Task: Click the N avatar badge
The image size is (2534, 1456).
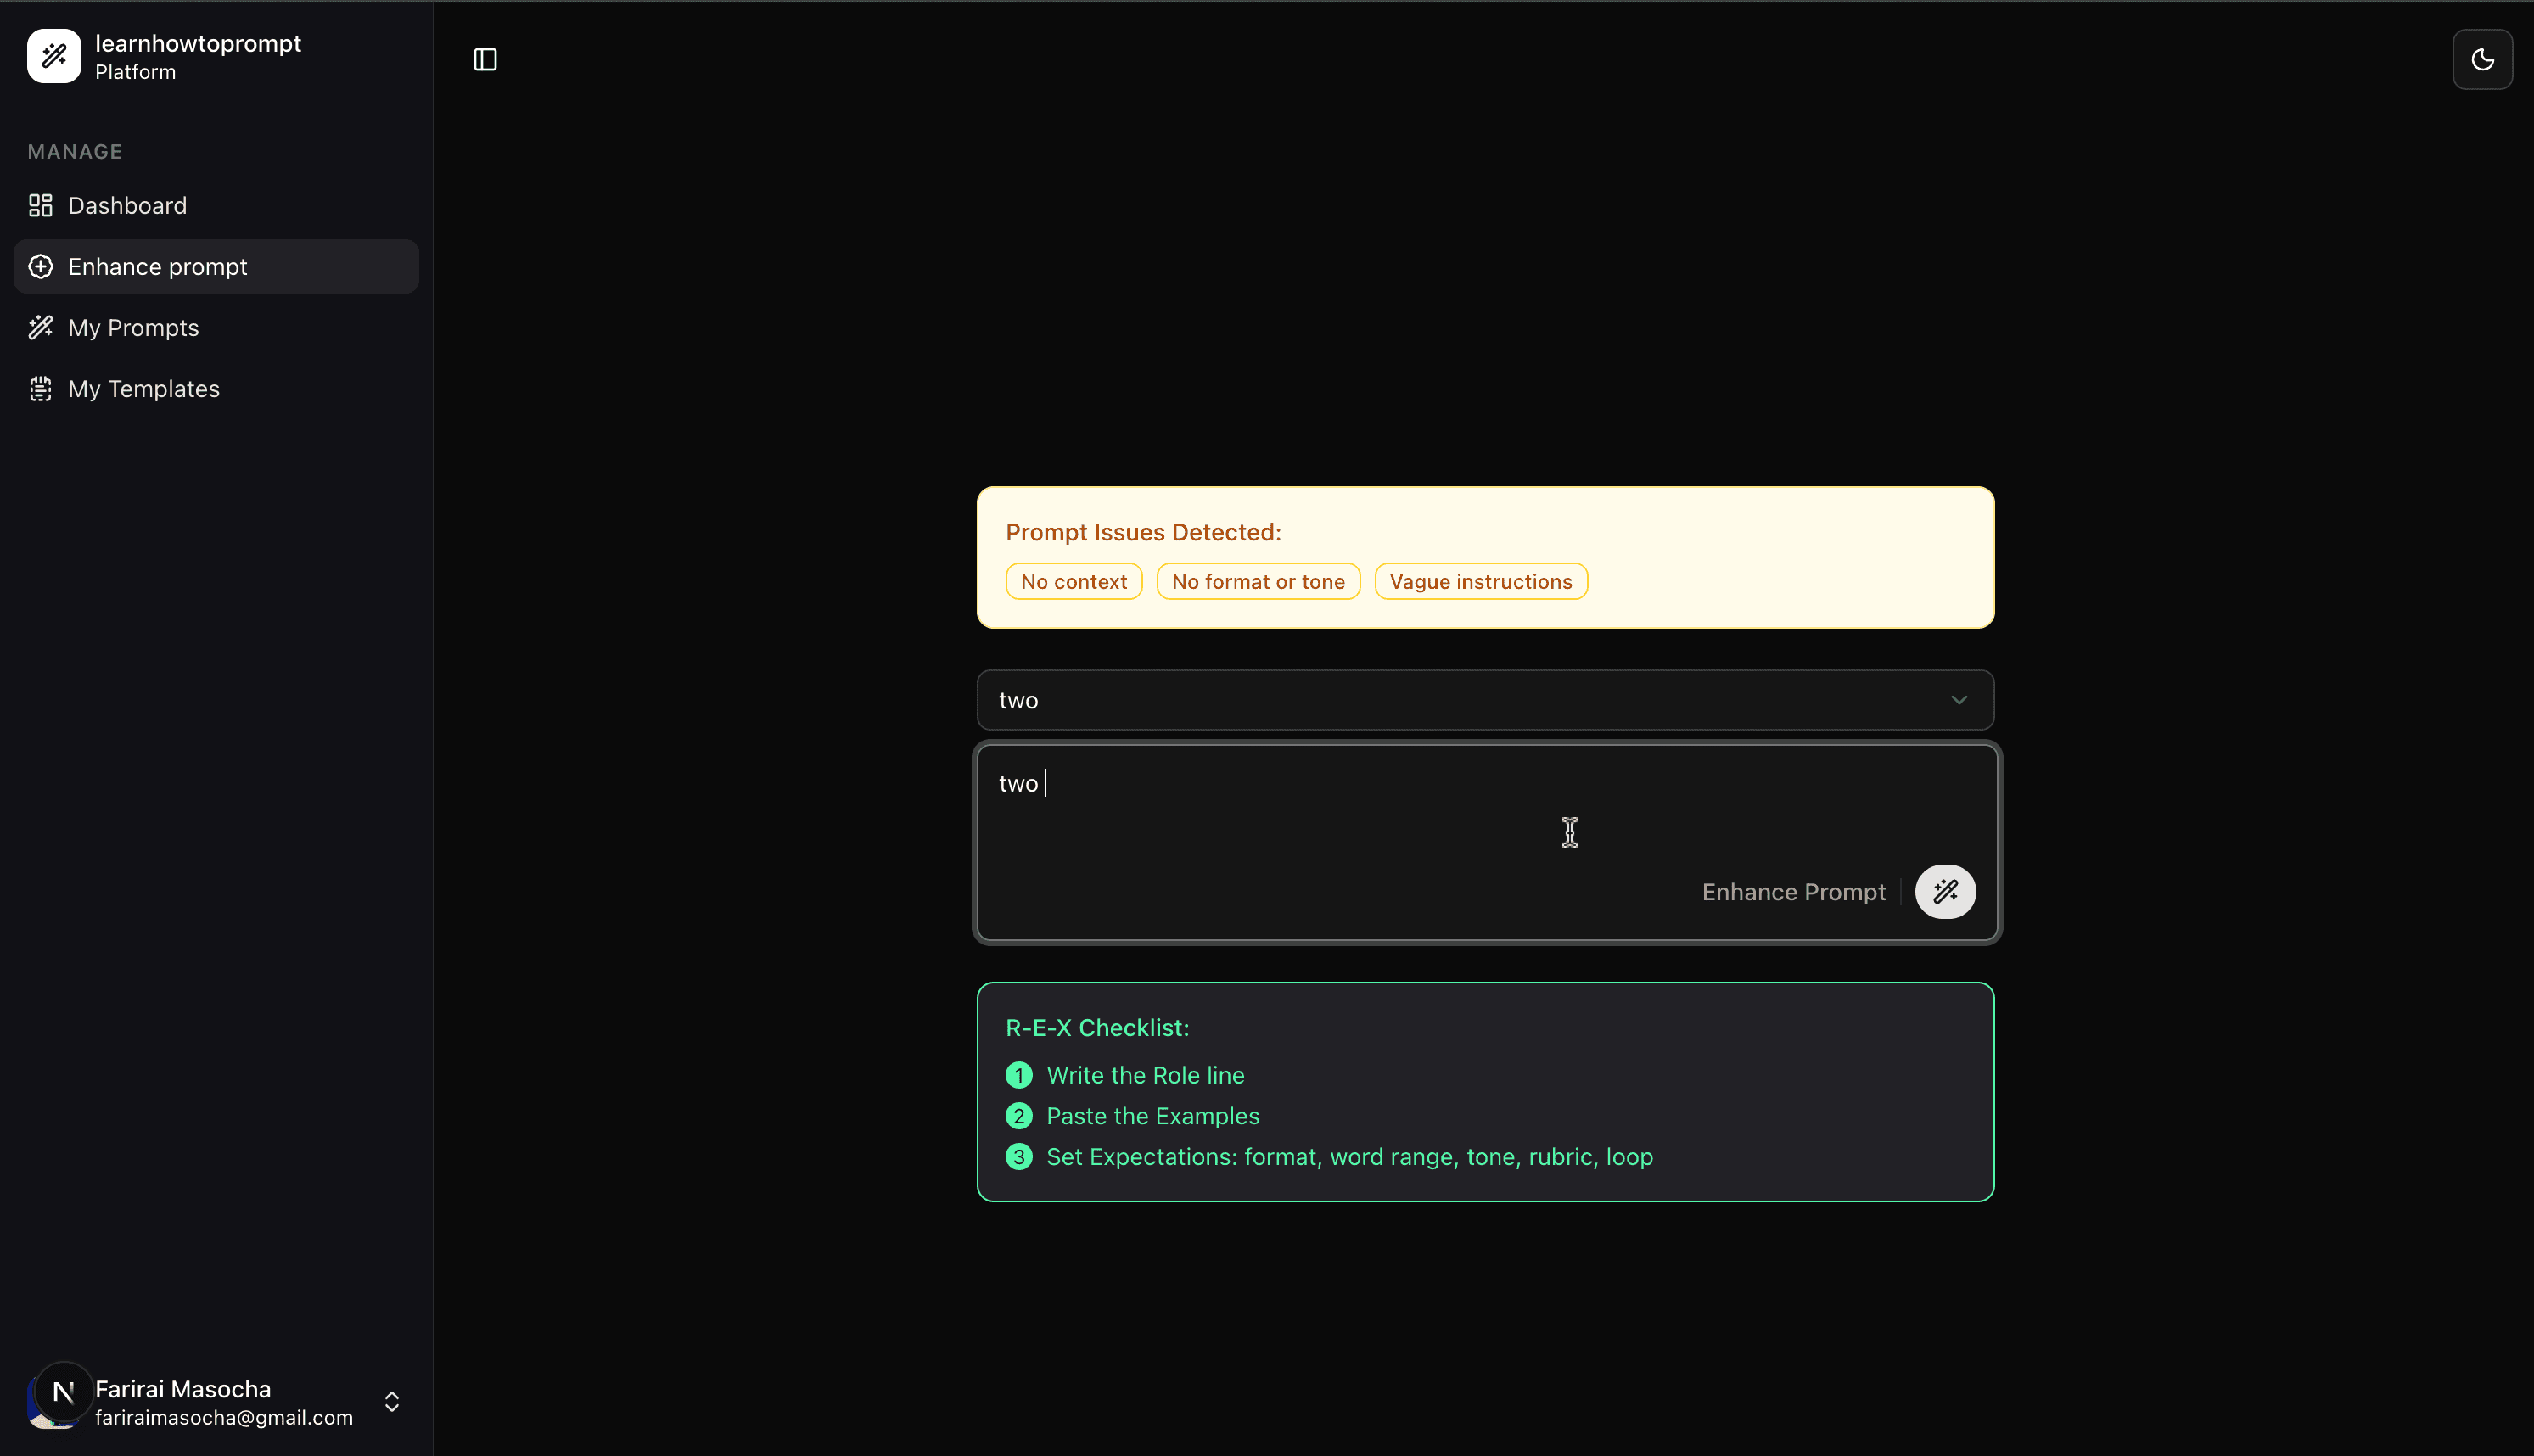Action: (63, 1391)
